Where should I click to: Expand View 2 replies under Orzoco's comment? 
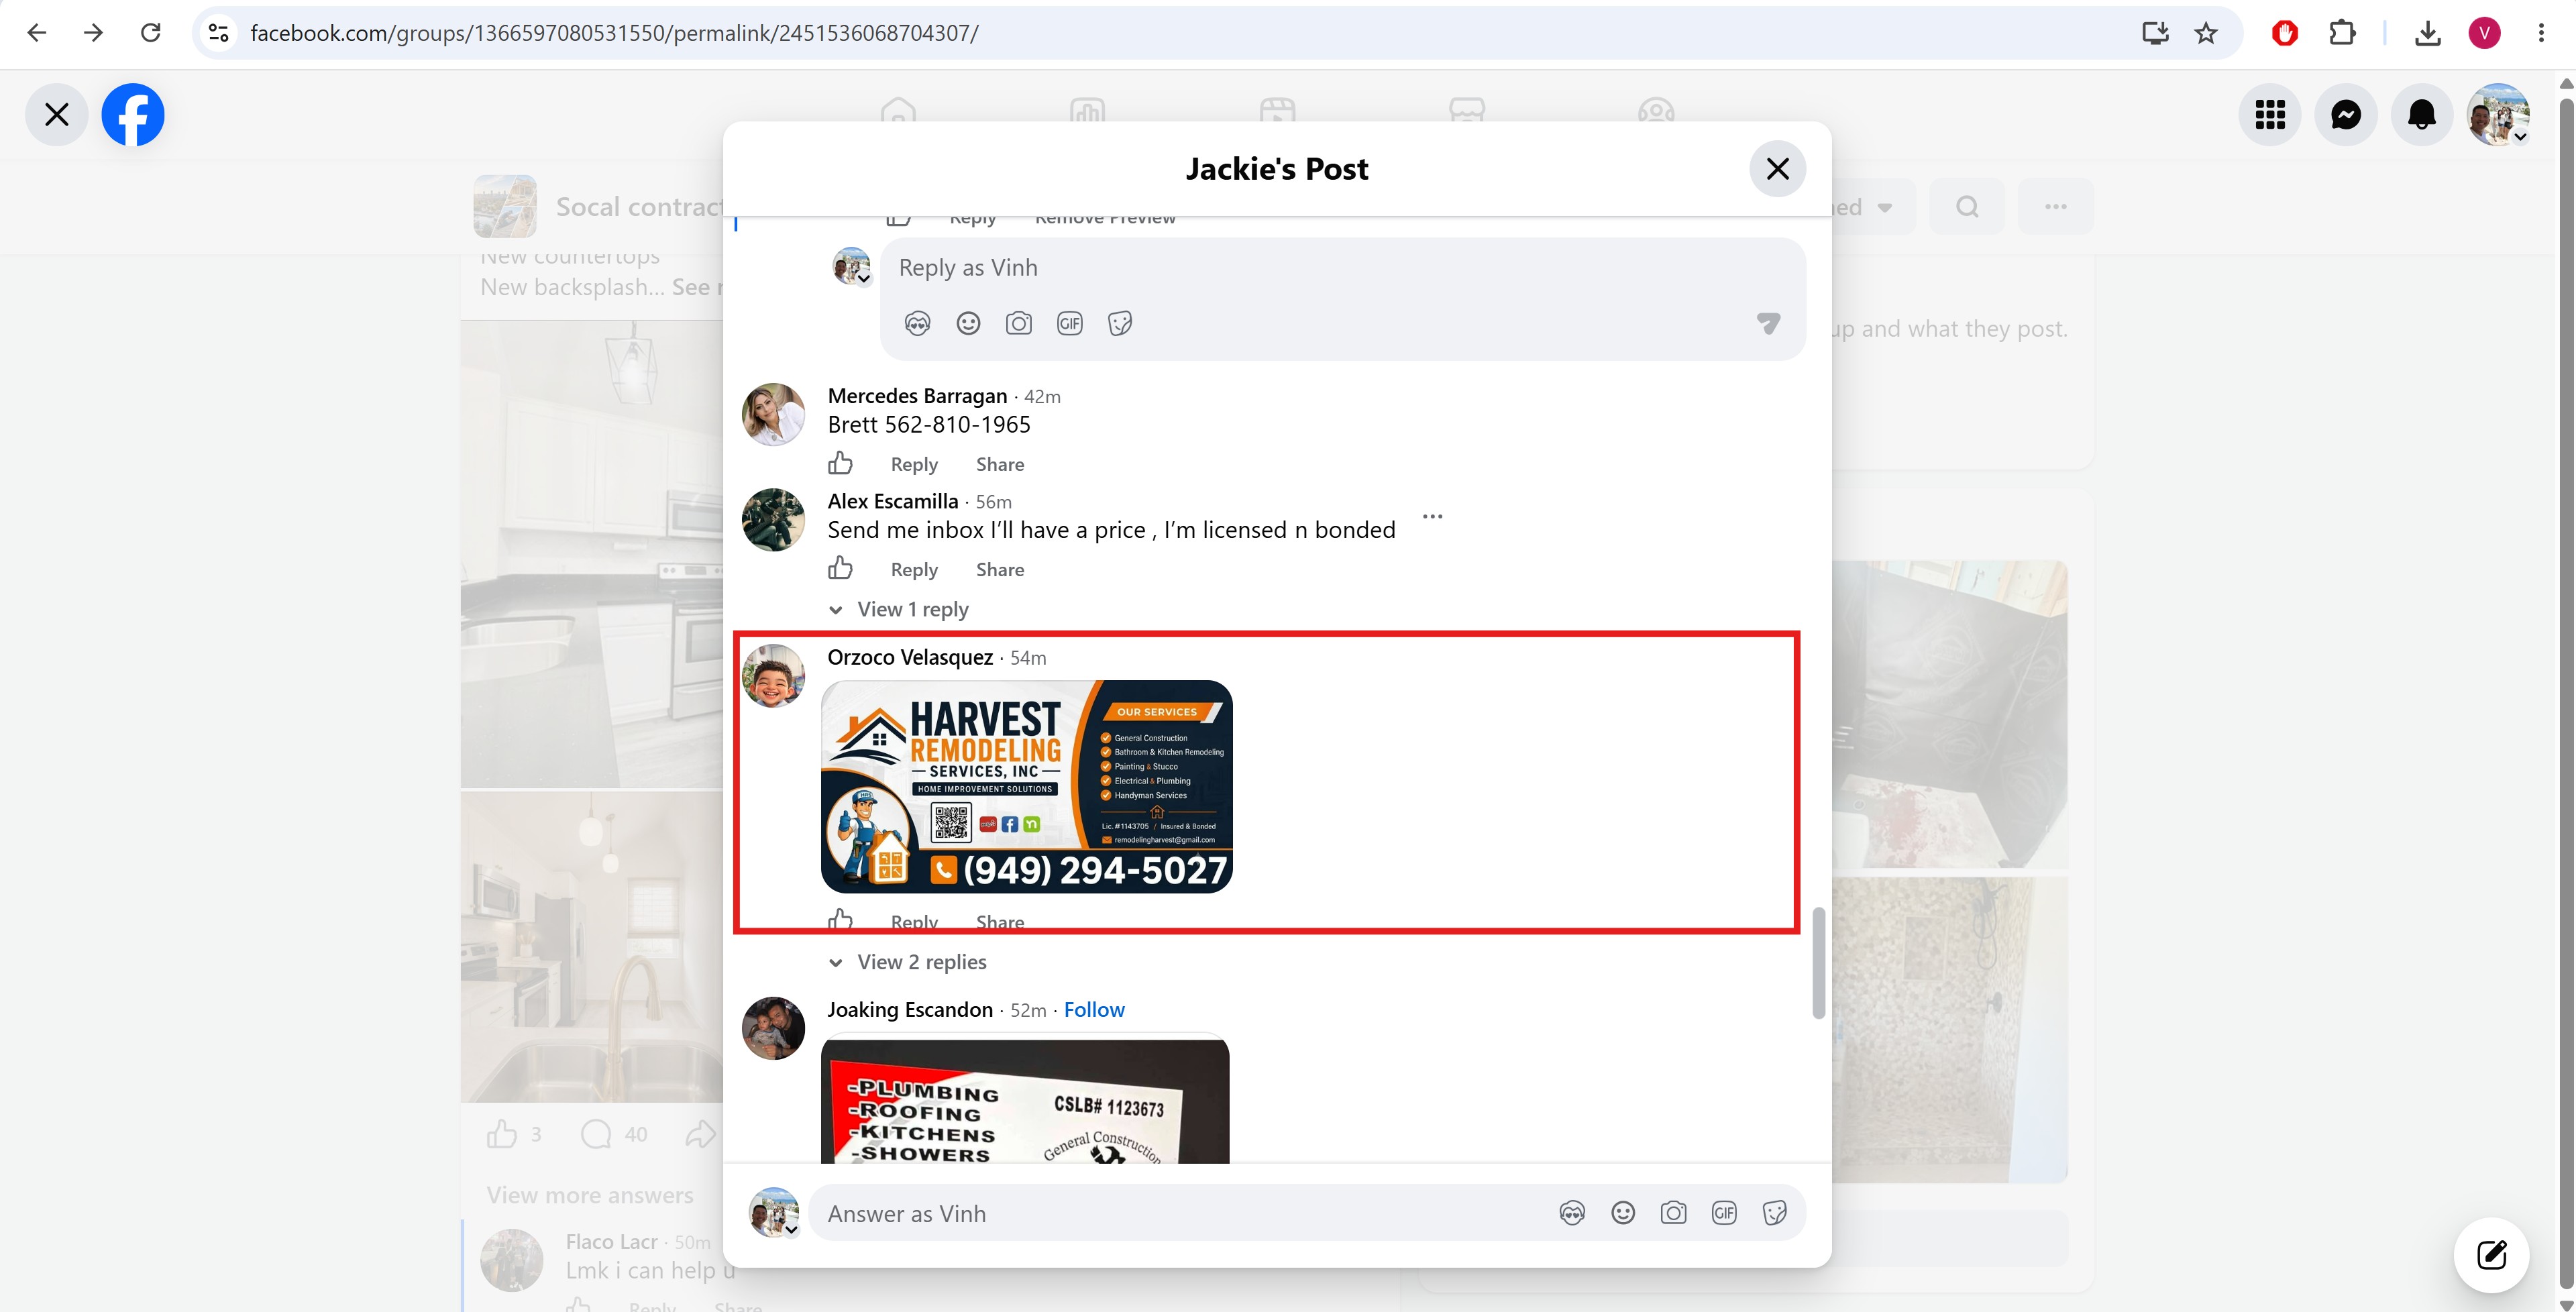tap(908, 962)
